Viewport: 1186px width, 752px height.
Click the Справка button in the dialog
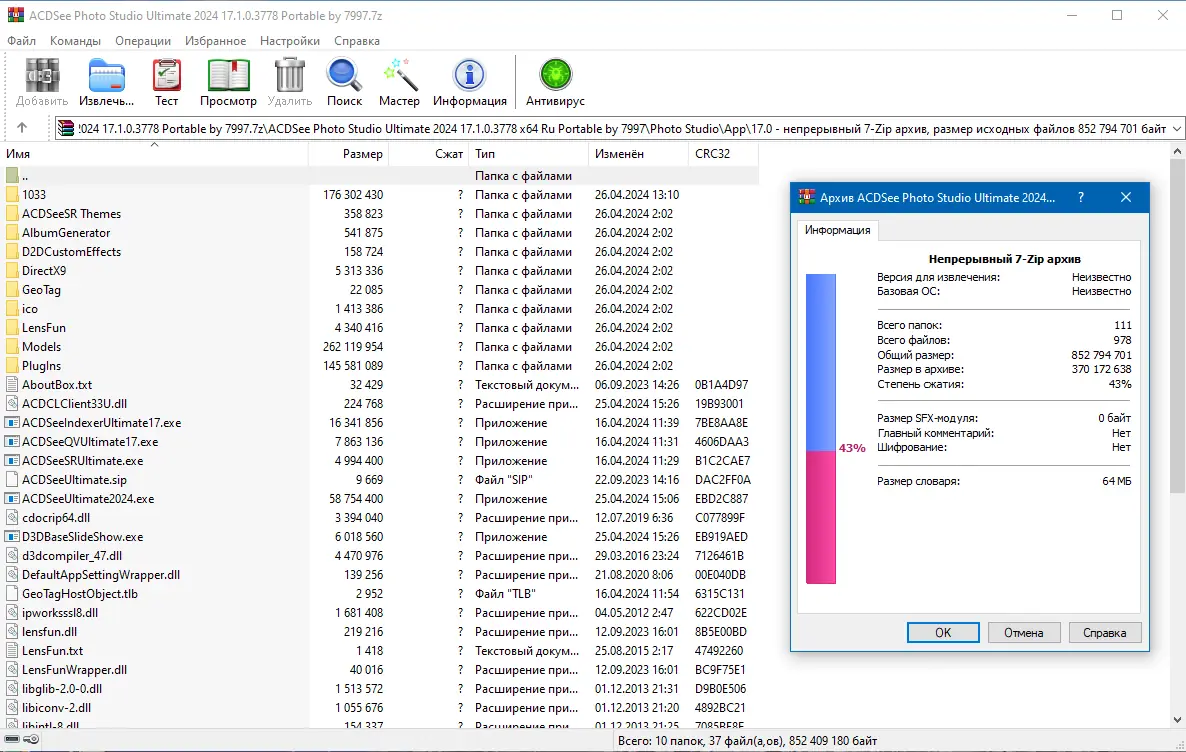pos(1104,632)
